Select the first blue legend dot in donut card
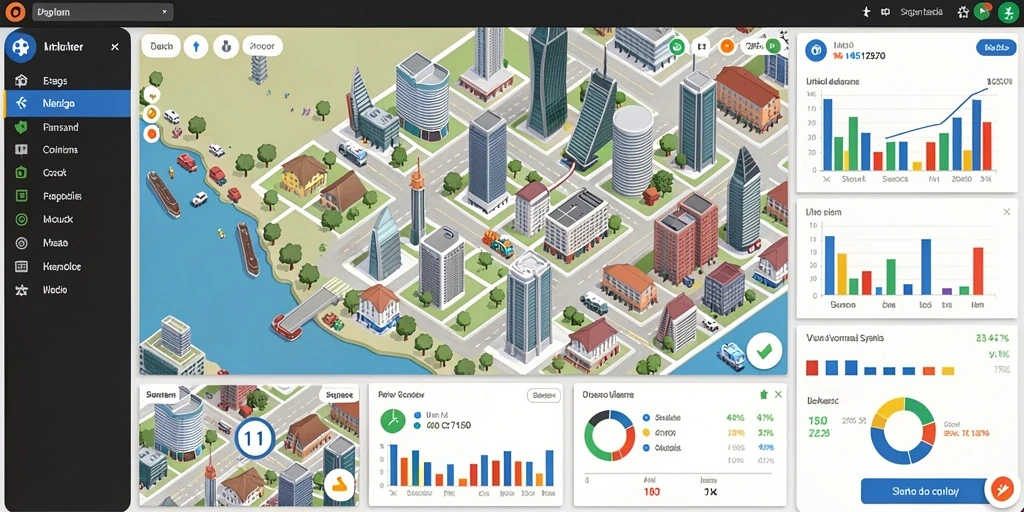1024x512 pixels. [646, 417]
